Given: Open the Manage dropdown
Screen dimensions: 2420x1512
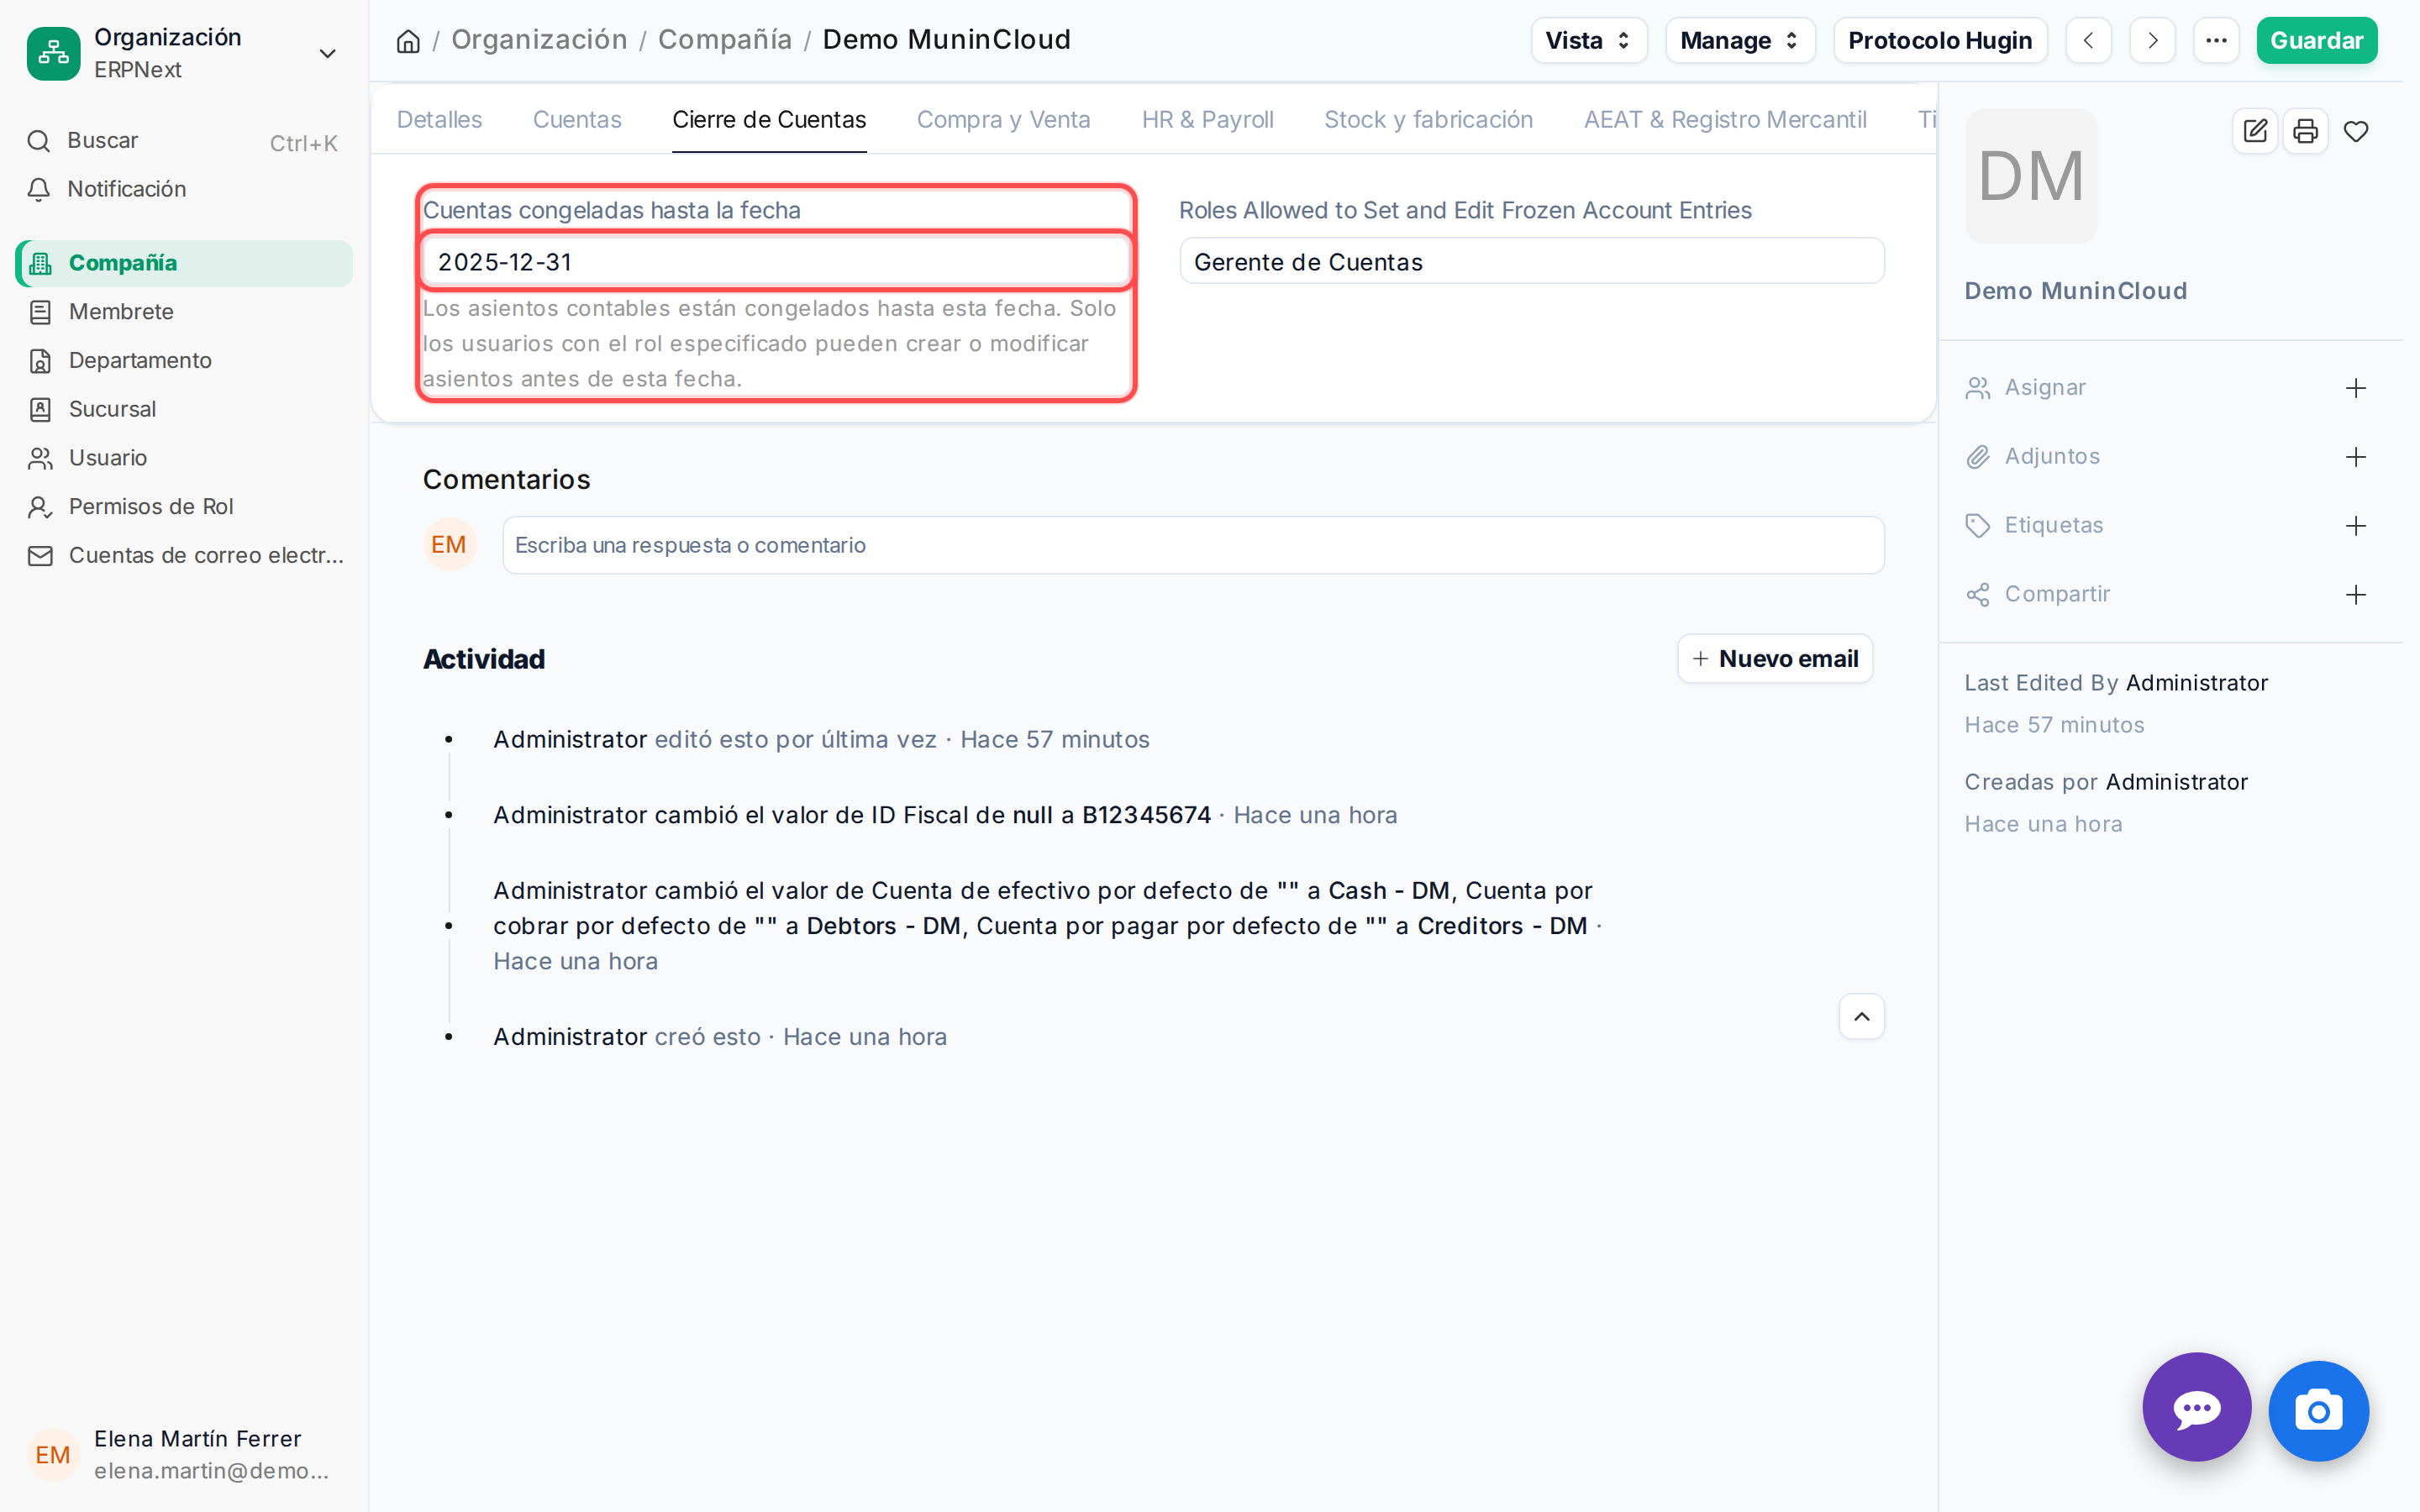Looking at the screenshot, I should tap(1740, 41).
